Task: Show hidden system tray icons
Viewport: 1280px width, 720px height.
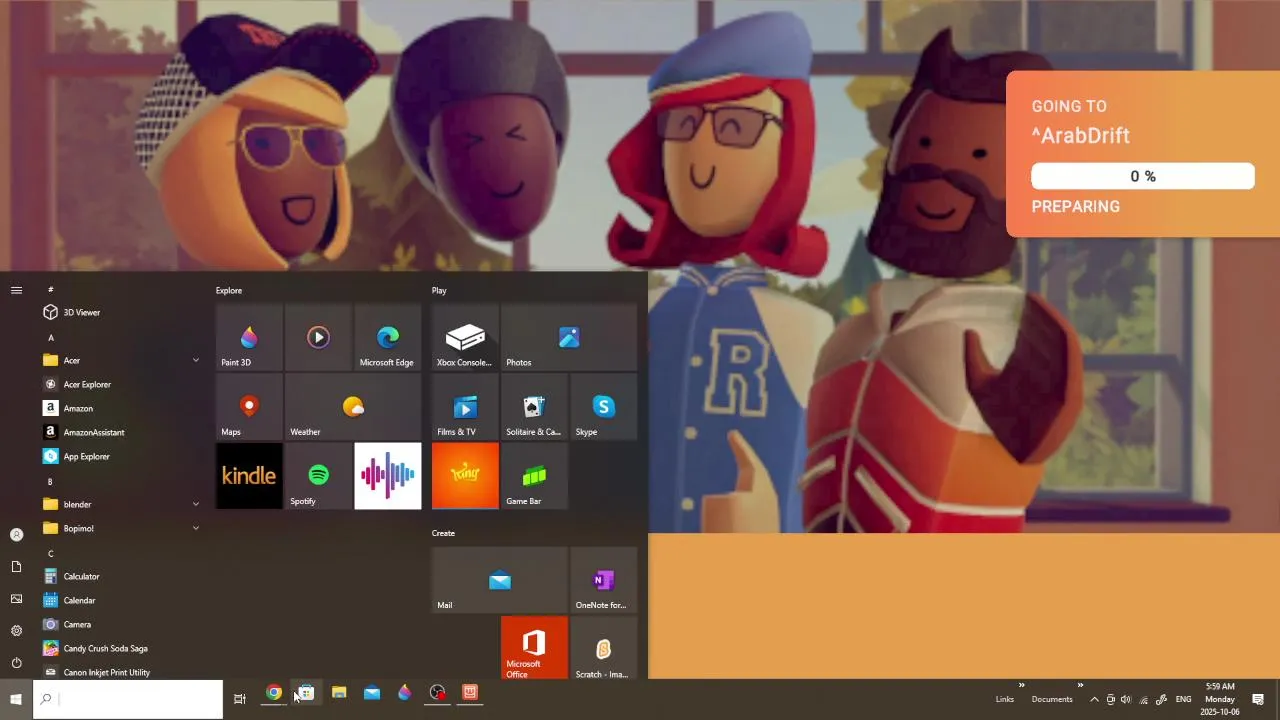Action: tap(1094, 700)
